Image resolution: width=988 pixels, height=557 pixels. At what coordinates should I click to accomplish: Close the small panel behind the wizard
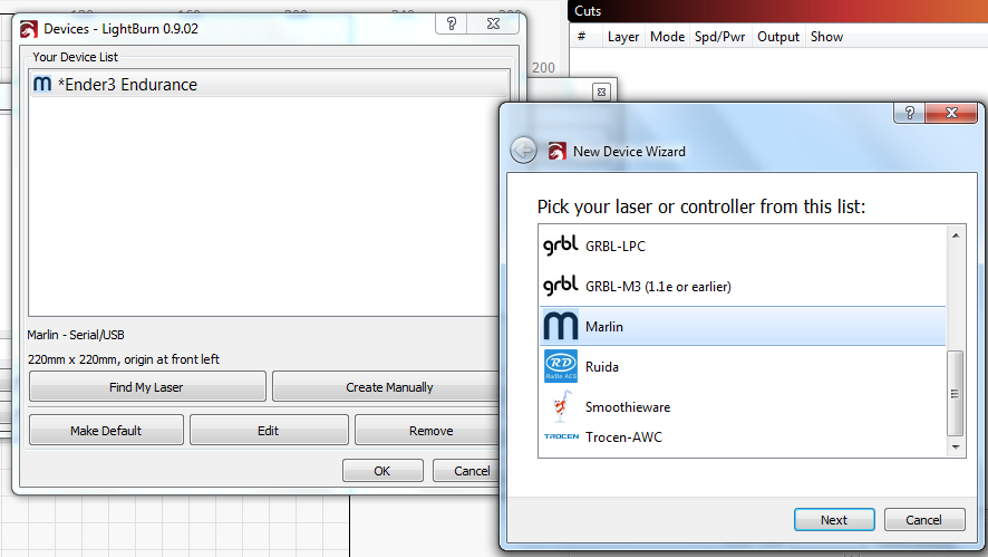click(602, 92)
